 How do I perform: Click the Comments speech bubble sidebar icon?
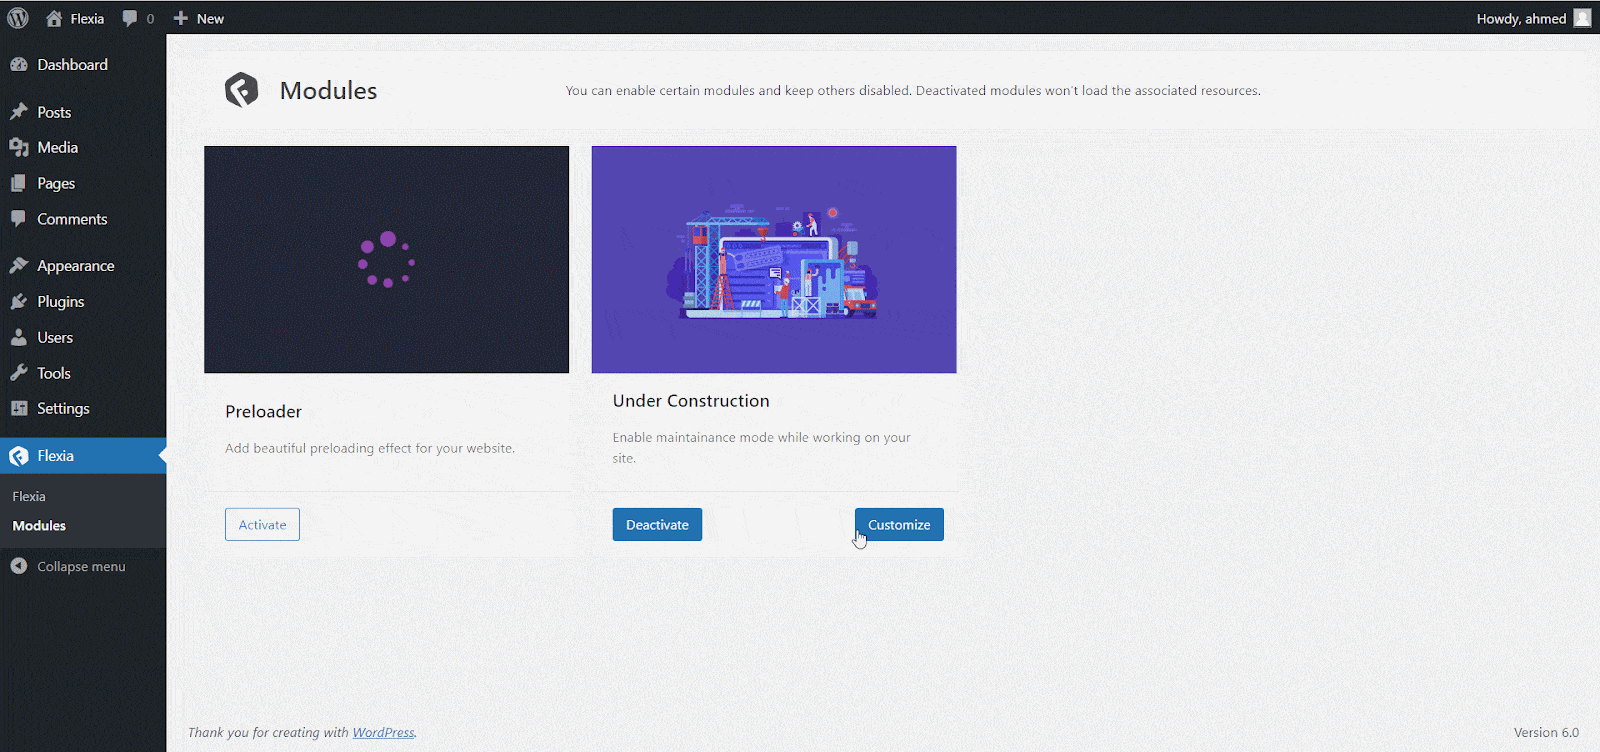[19, 219]
